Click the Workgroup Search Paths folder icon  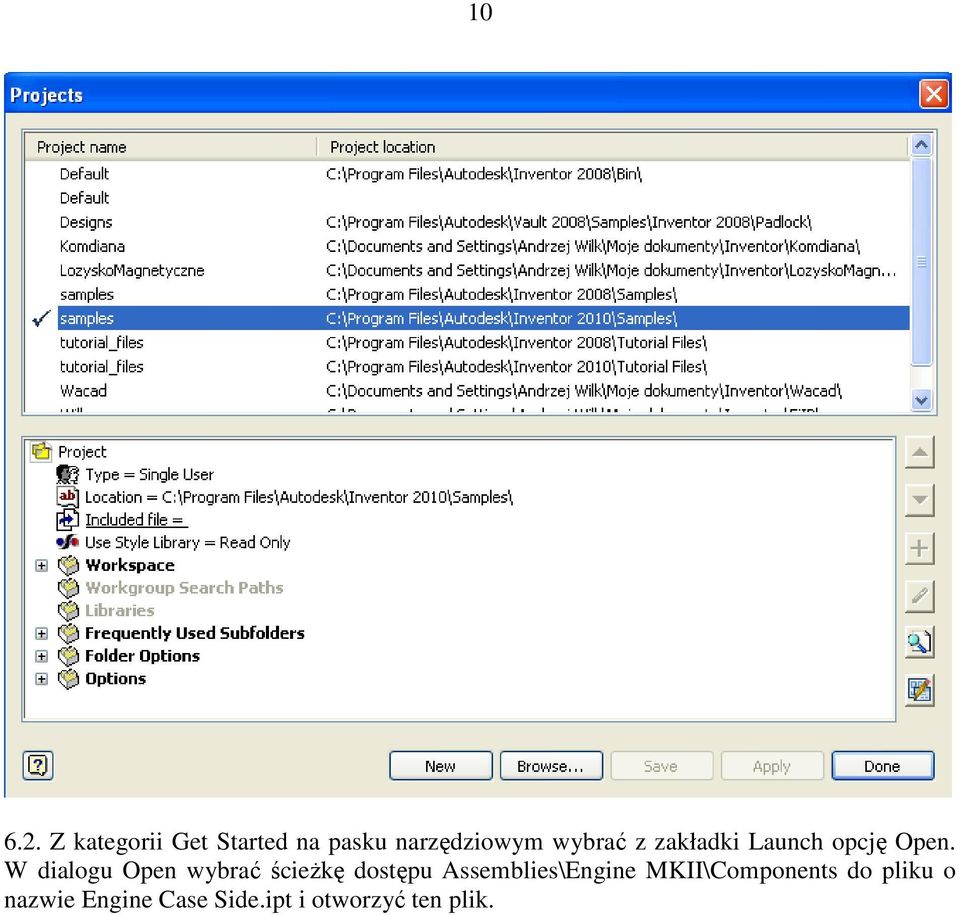[69, 587]
